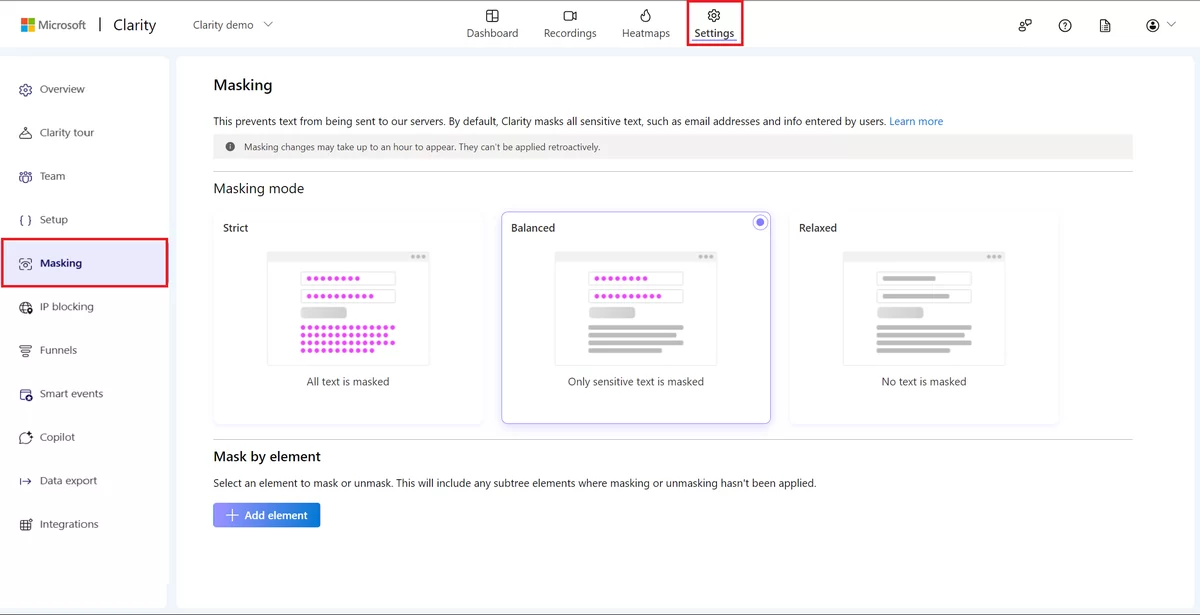This screenshot has width=1200, height=615.
Task: Open Setup in the sidebar
Action: pos(54,220)
